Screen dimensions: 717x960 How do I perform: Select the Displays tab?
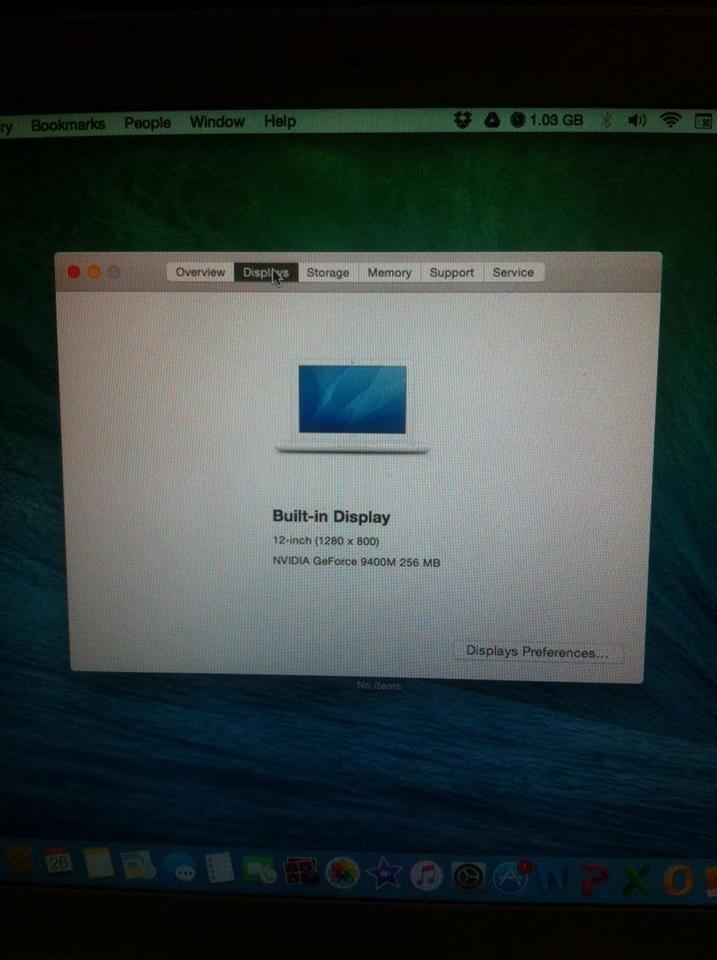pyautogui.click(x=266, y=272)
